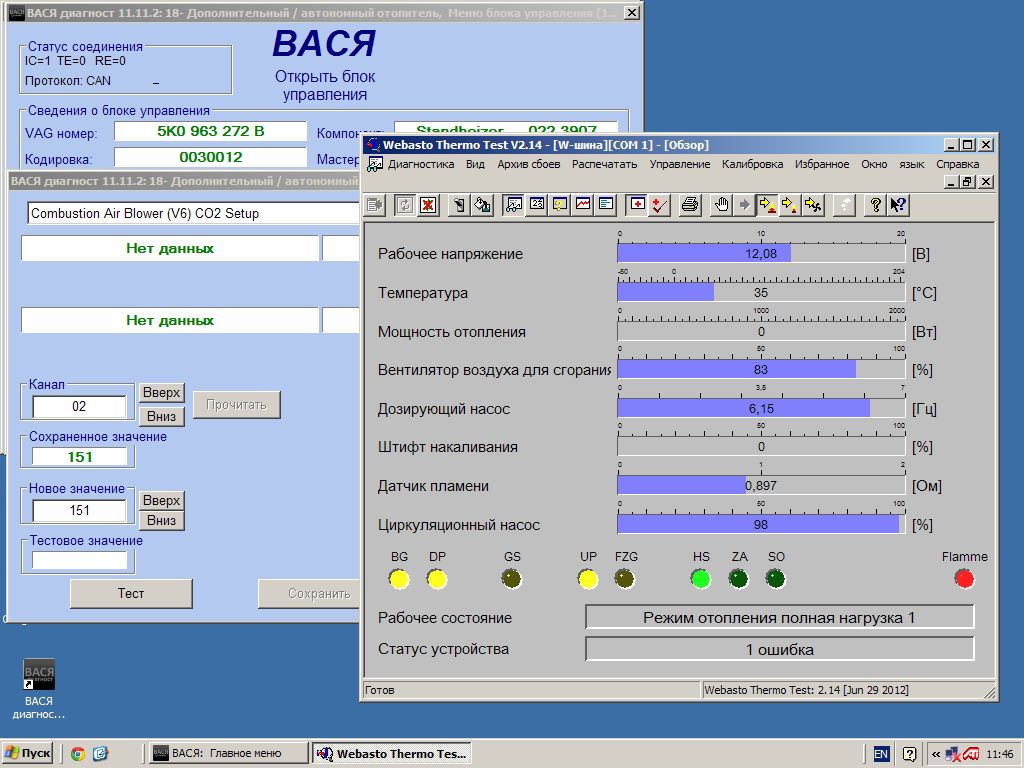
Task: Click the grey right arrow toolbar icon
Action: [744, 205]
